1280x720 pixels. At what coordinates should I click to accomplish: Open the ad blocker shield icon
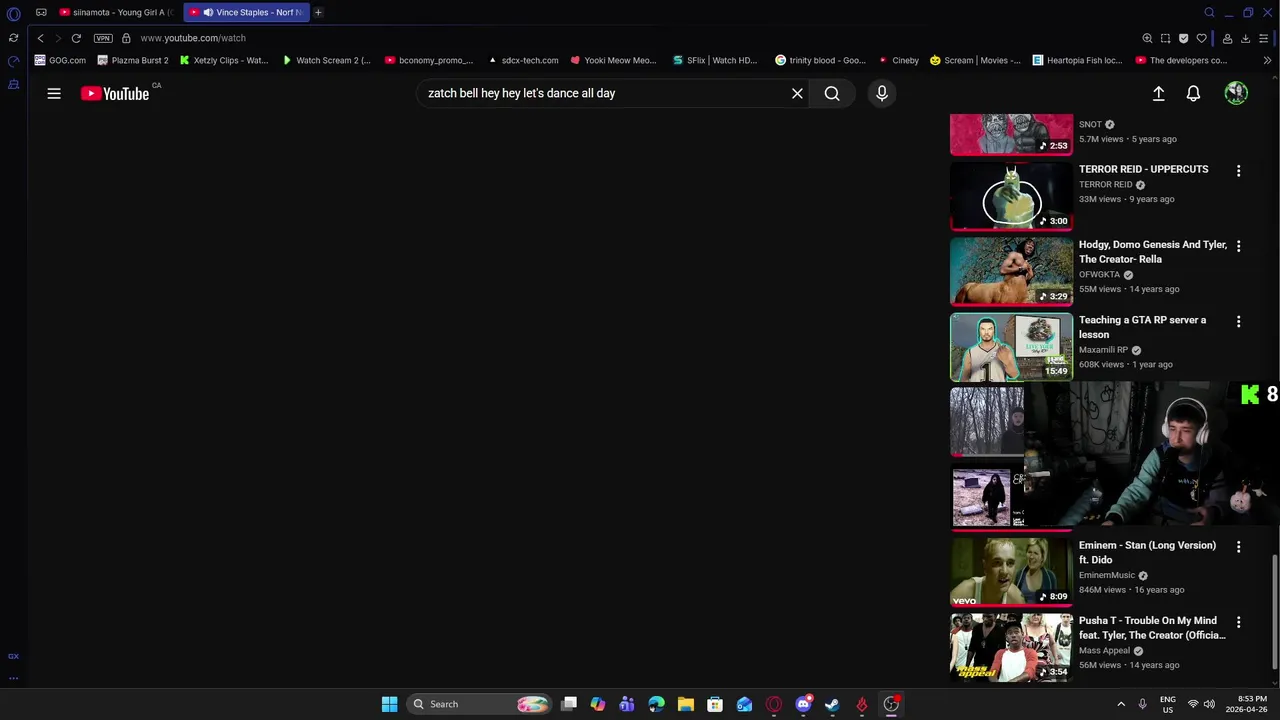pyautogui.click(x=1183, y=38)
